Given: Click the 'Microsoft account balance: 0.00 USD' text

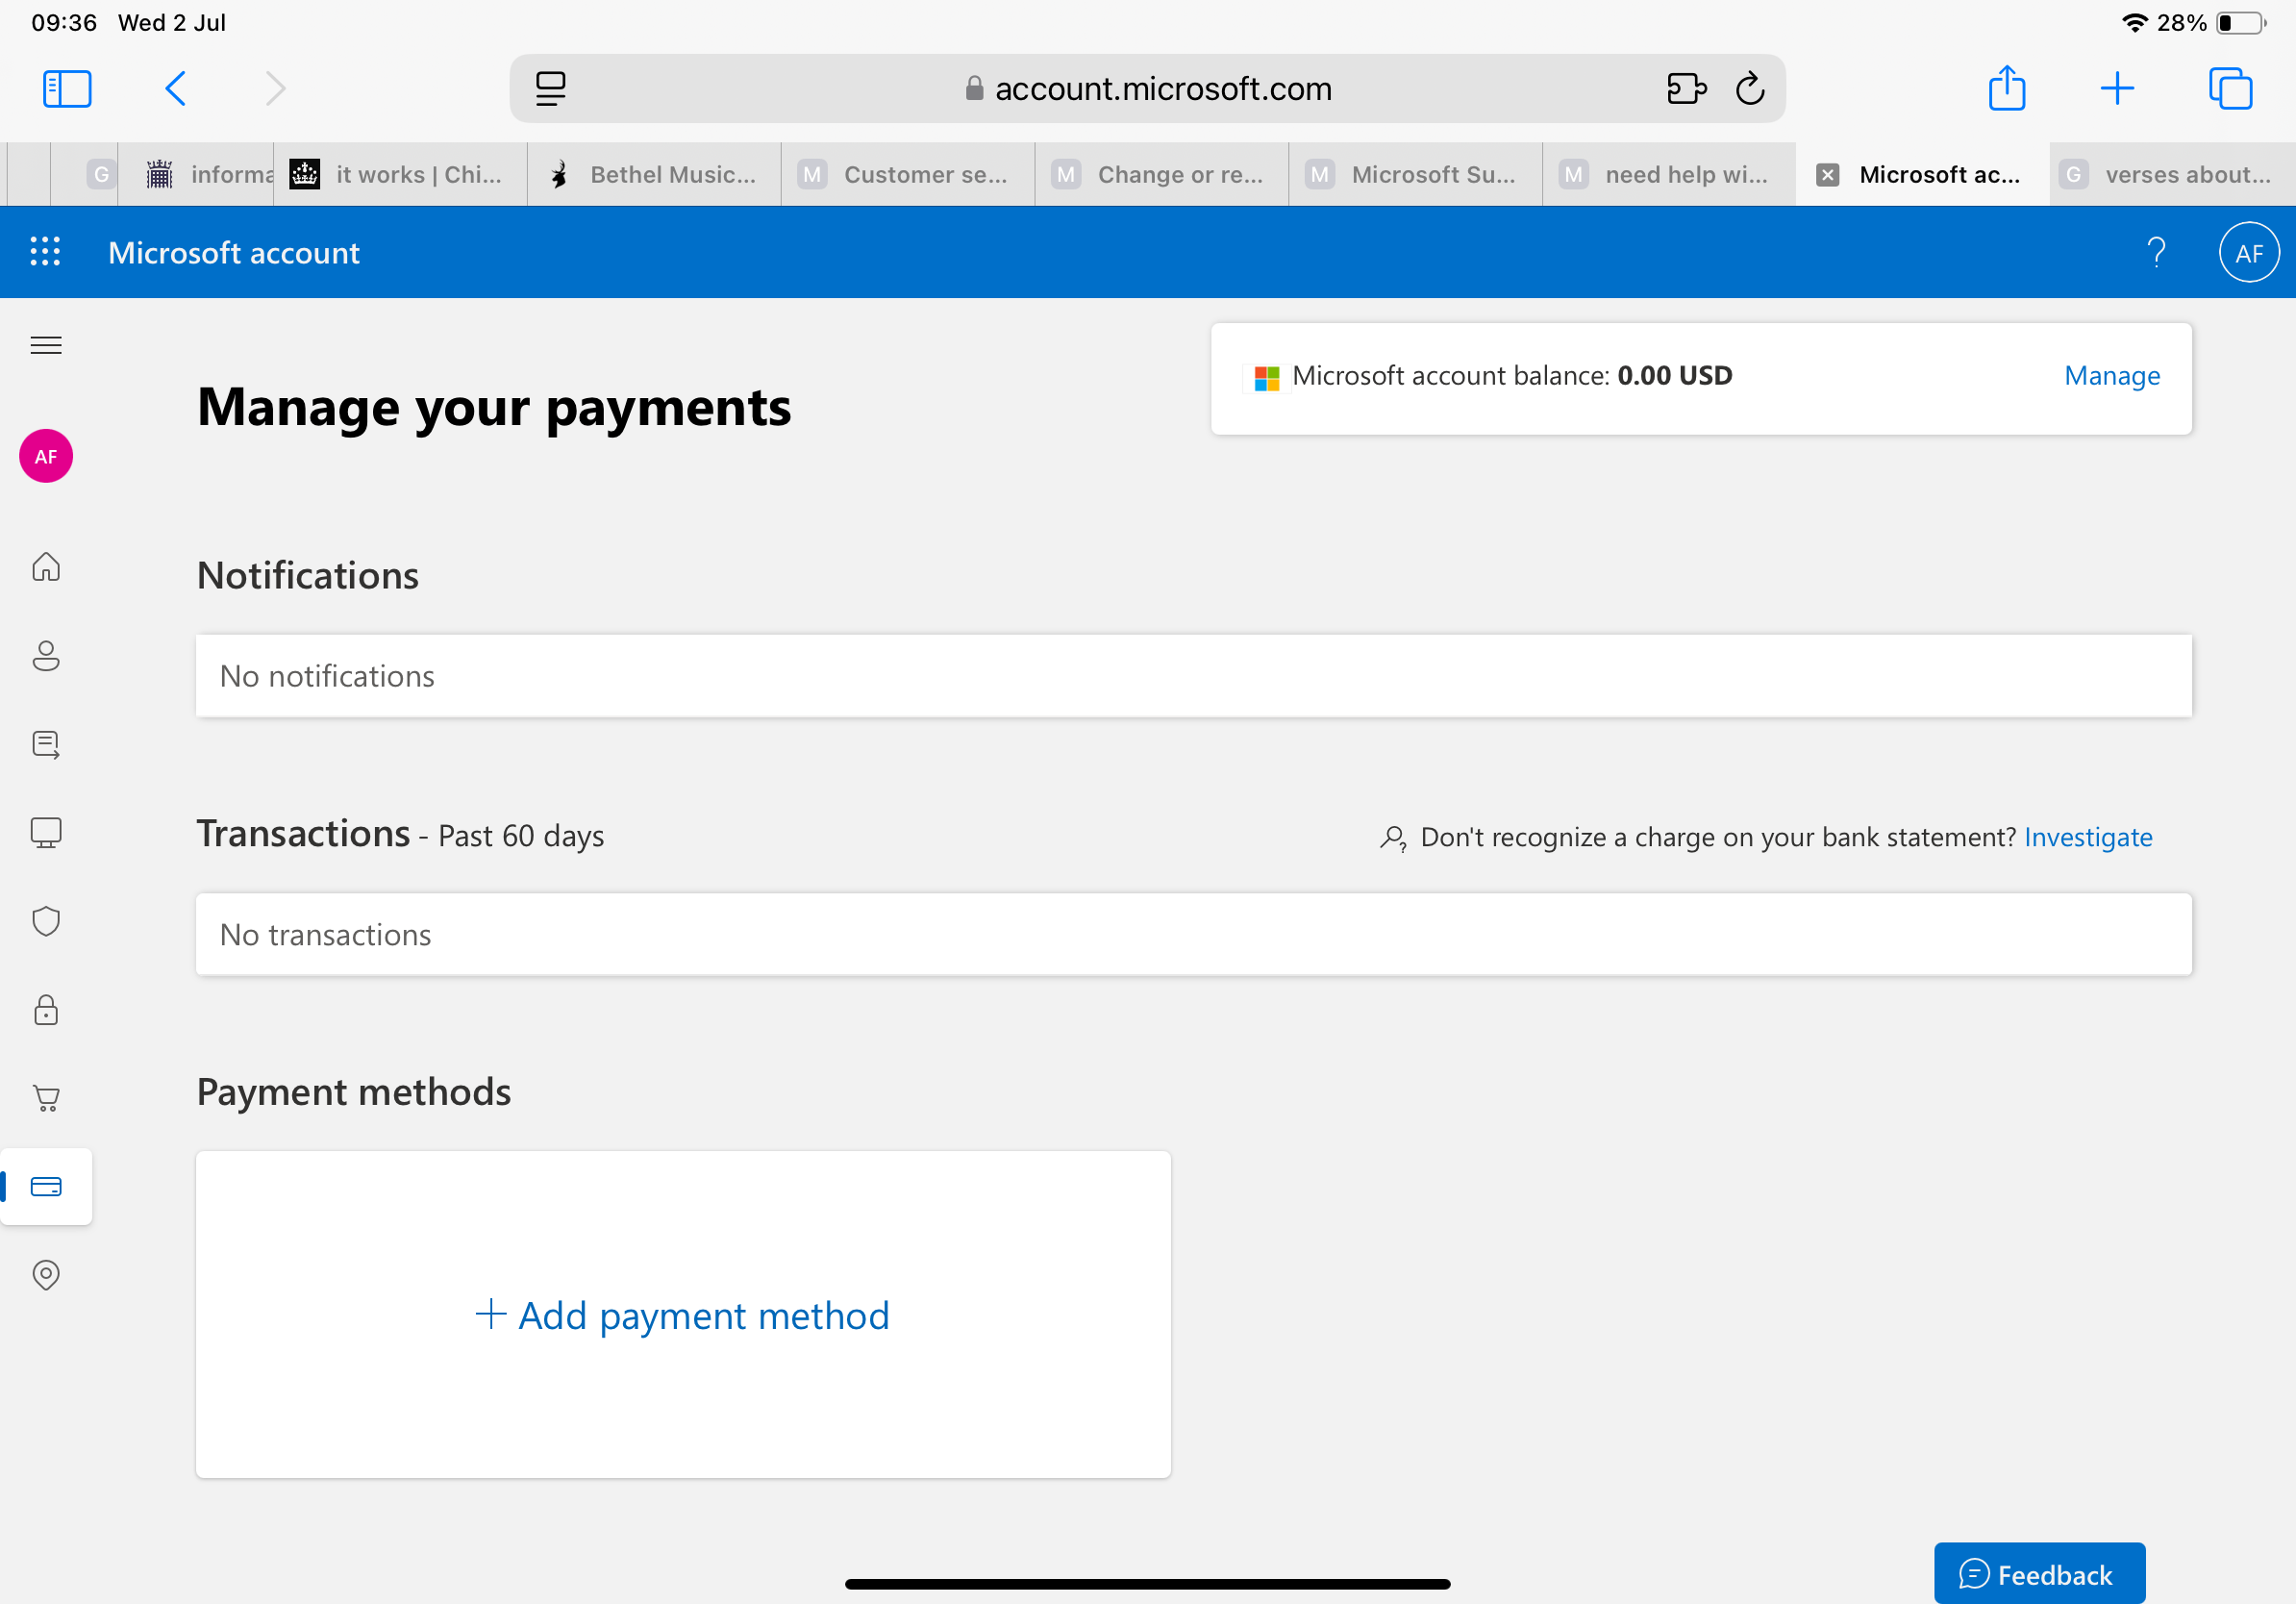Looking at the screenshot, I should coord(1512,376).
